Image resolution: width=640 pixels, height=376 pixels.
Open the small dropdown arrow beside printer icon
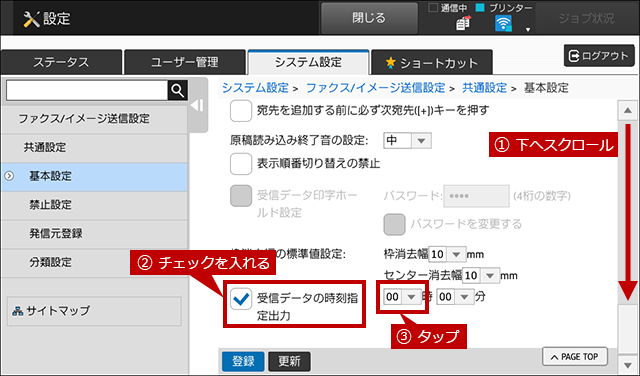pos(528,29)
